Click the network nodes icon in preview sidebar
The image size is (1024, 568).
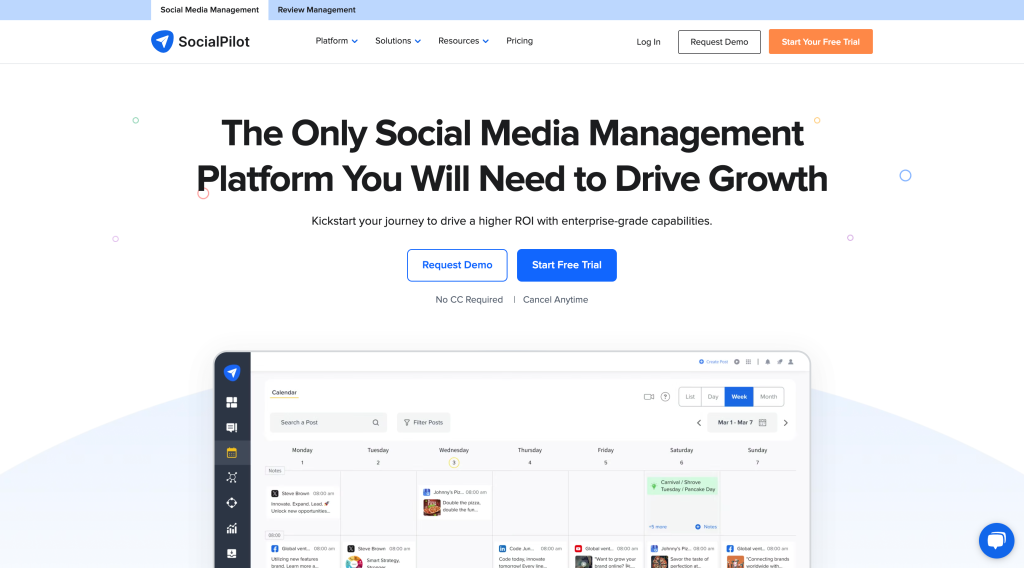[232, 478]
